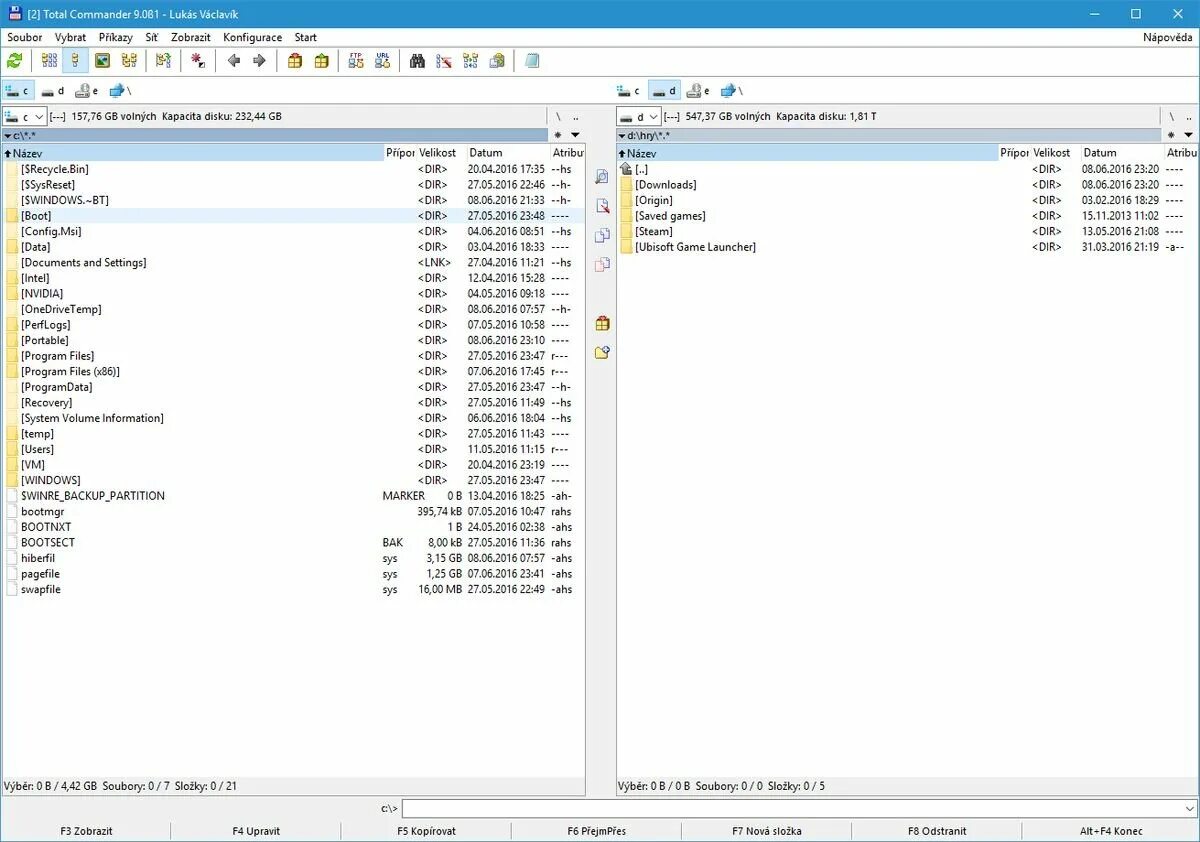The image size is (1200, 842).
Task: Switch right panel to drive e button
Action: (699, 91)
